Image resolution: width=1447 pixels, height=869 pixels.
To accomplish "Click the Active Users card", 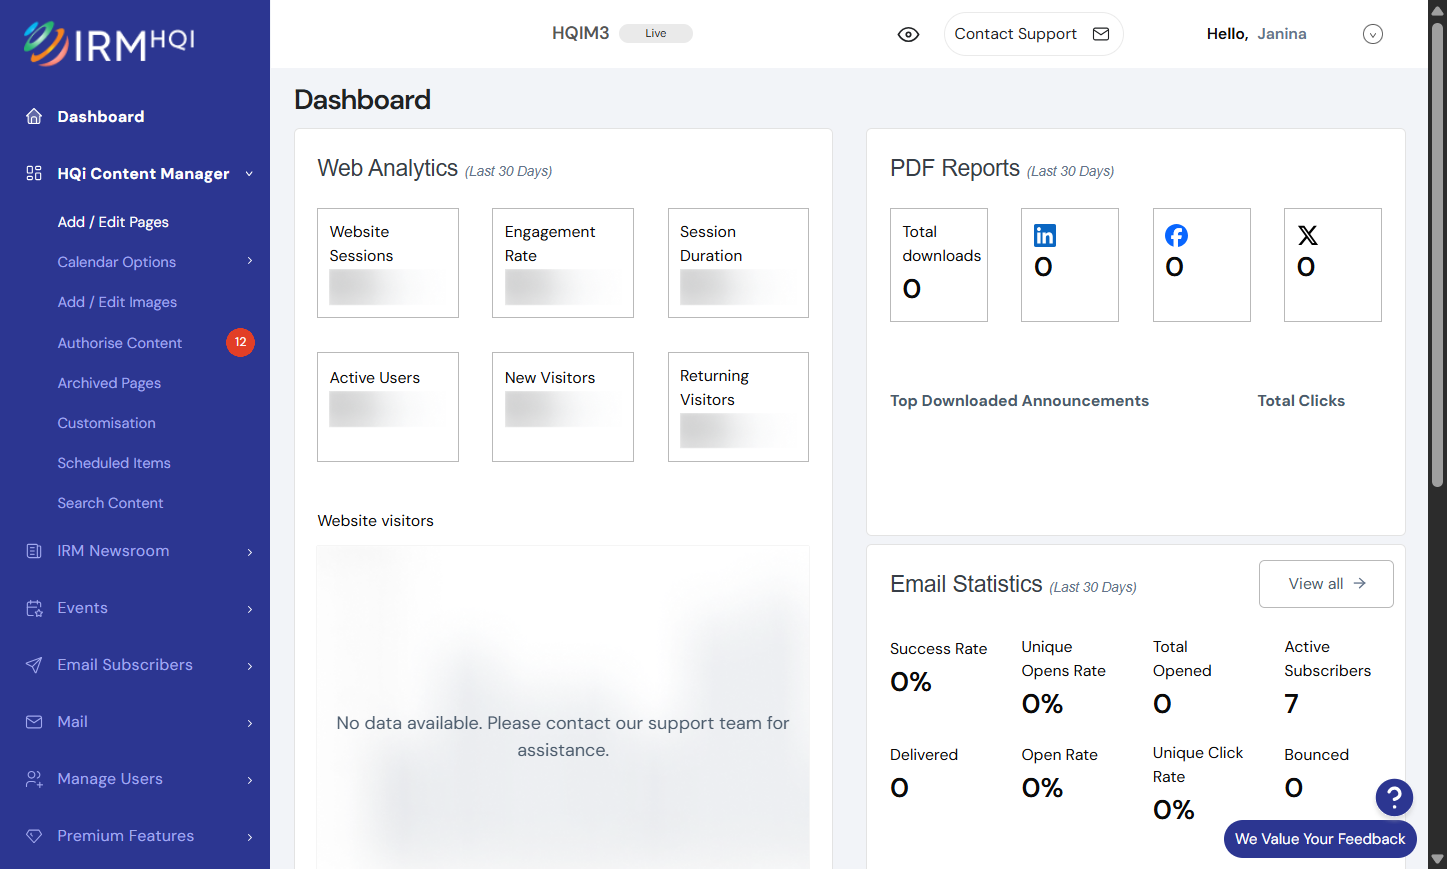I will pyautogui.click(x=388, y=407).
